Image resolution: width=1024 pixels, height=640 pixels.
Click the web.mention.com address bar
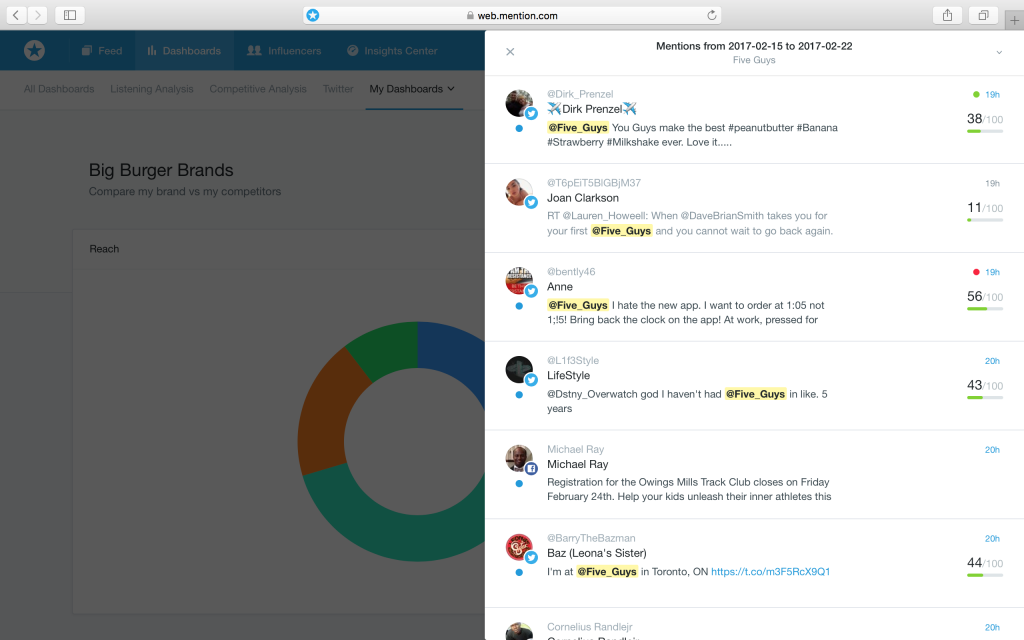pos(512,15)
